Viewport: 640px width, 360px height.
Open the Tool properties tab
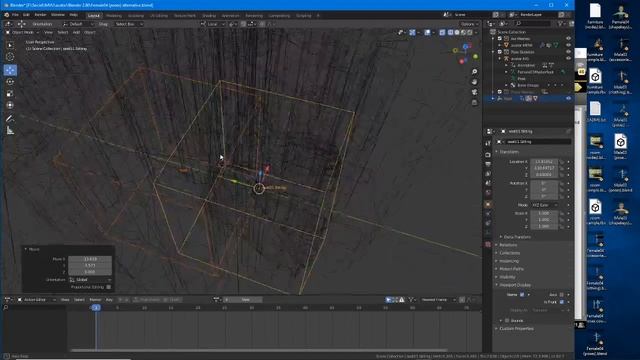coord(488,143)
